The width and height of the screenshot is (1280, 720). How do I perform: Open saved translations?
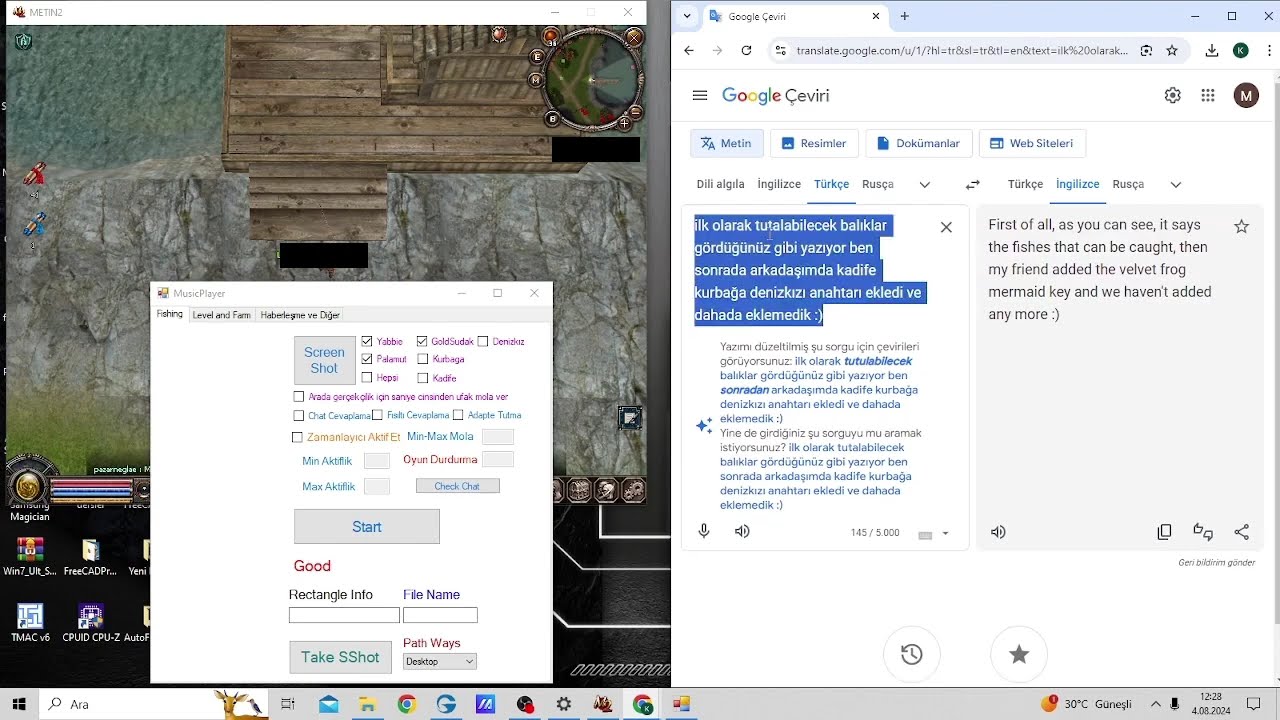click(x=1019, y=654)
